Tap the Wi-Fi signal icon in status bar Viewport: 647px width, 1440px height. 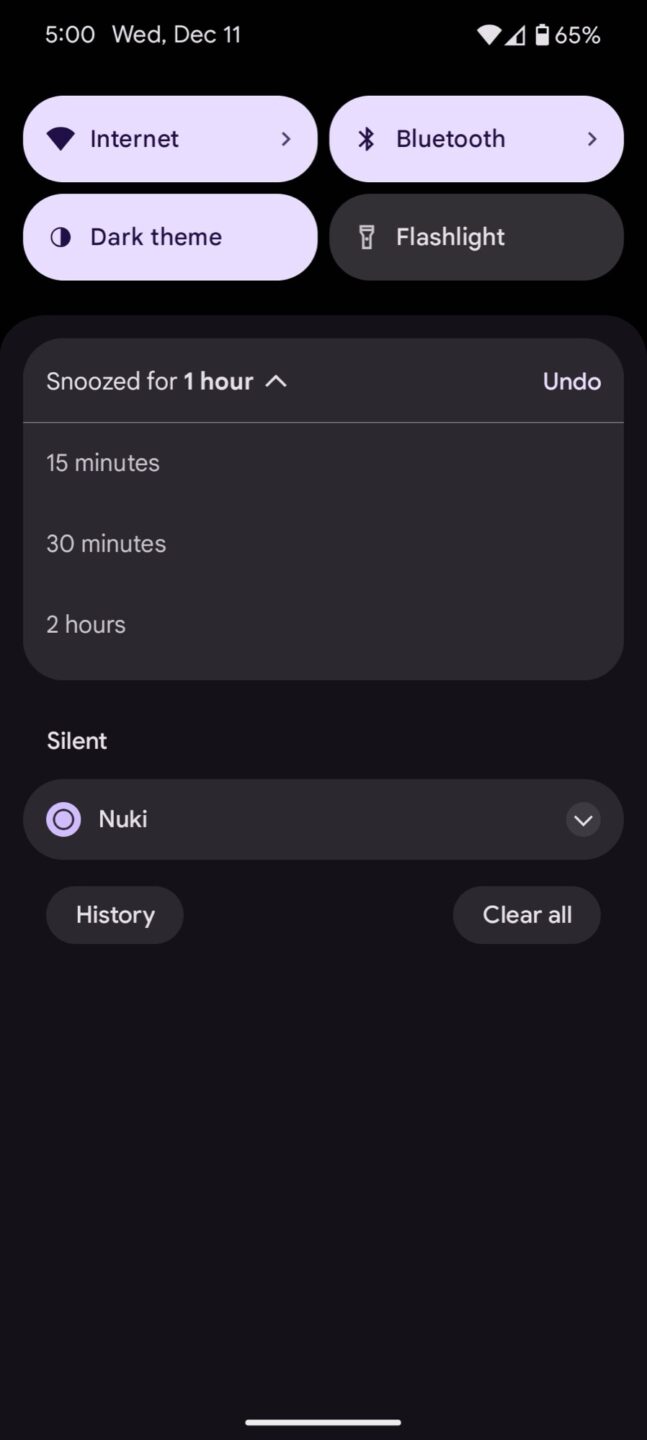point(488,36)
